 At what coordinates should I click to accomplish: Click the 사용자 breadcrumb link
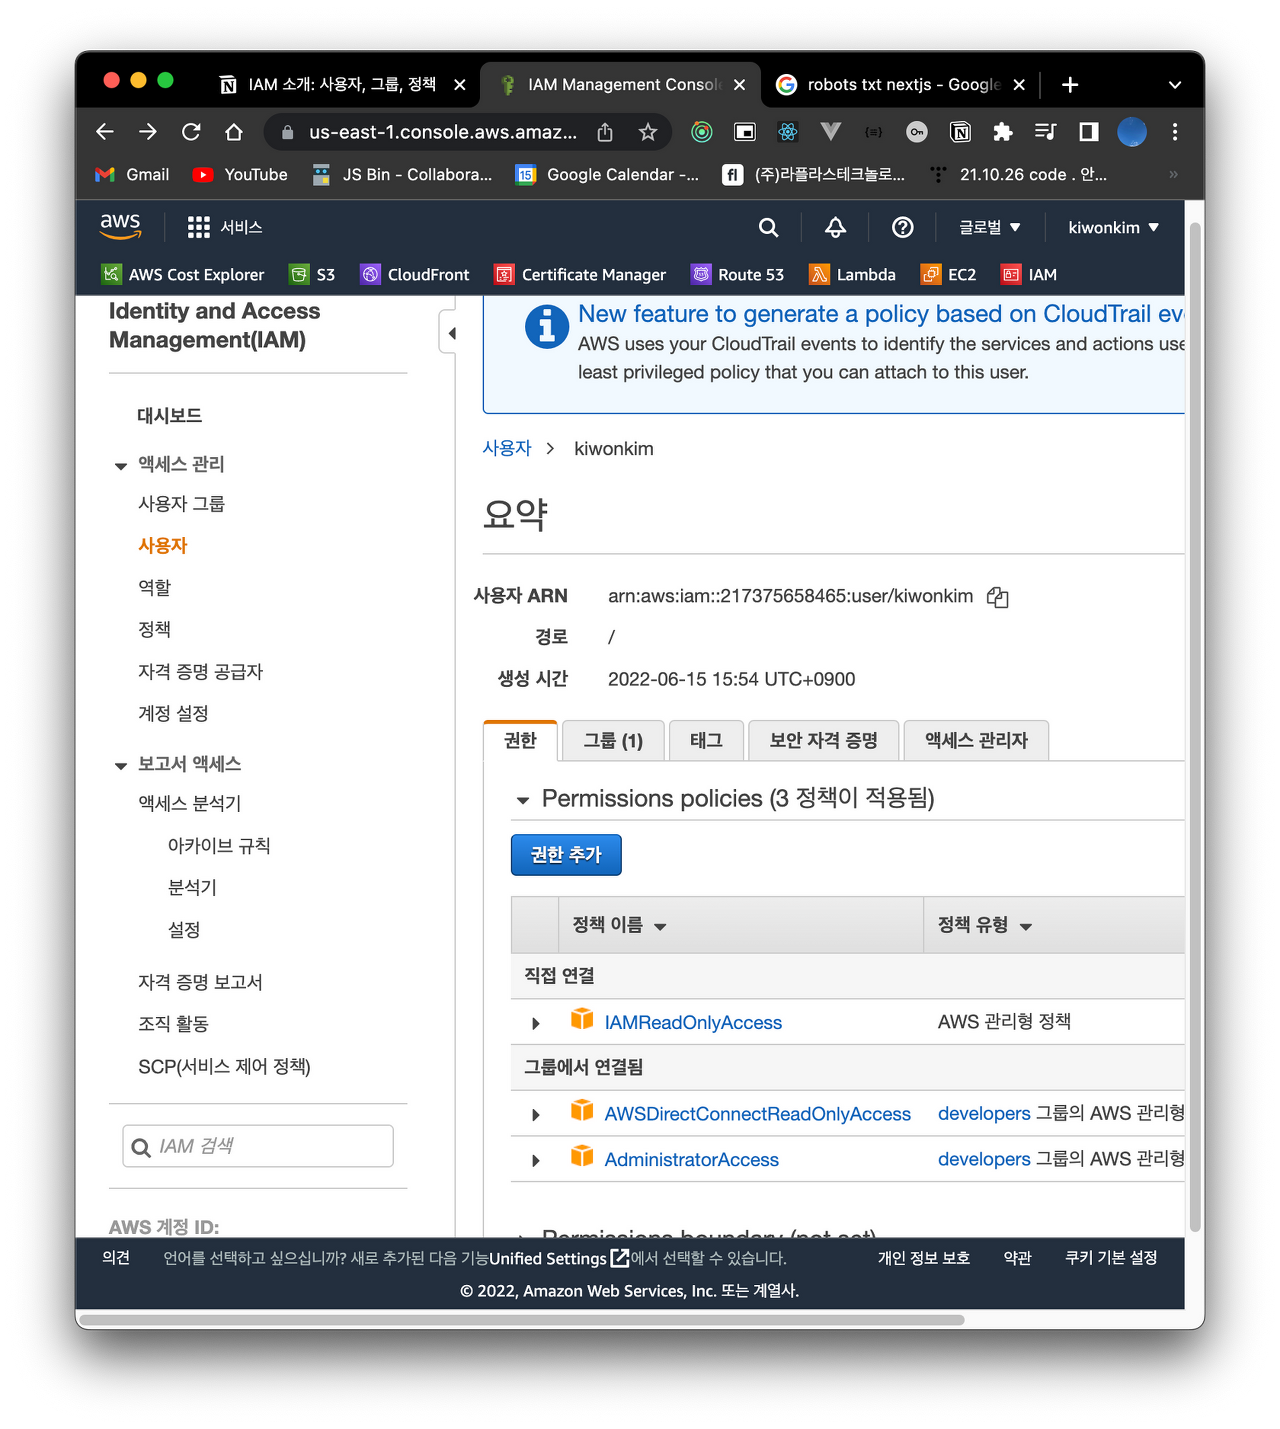click(507, 448)
